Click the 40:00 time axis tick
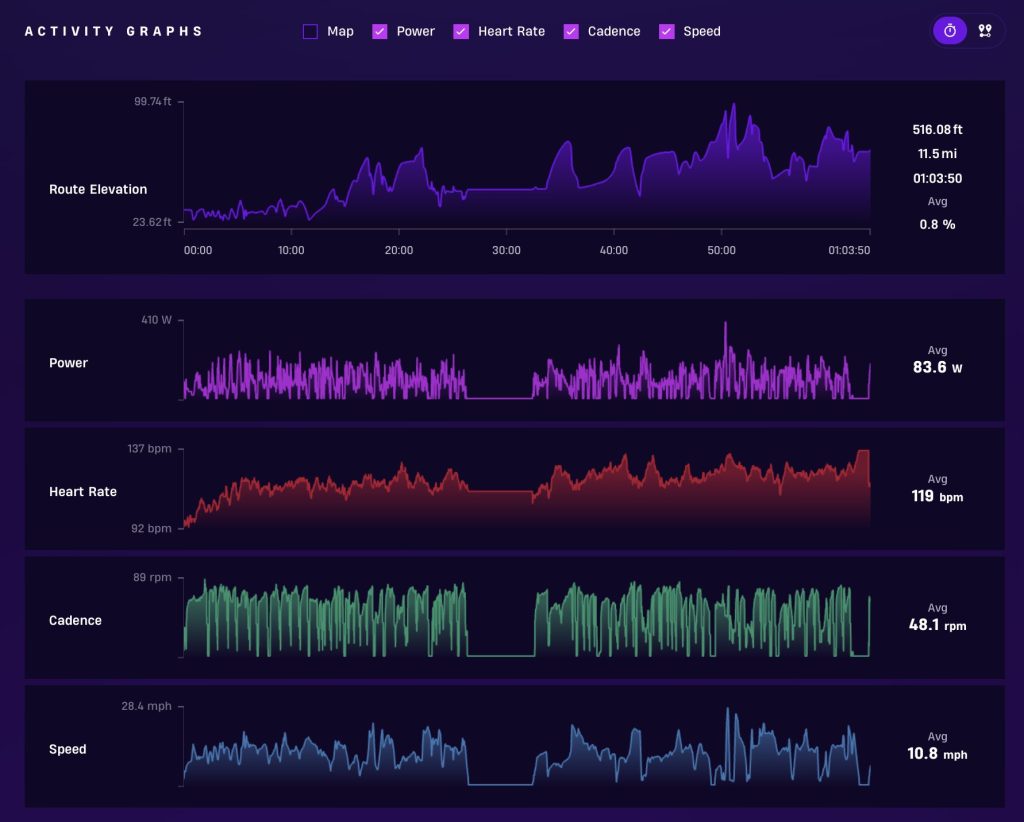 click(x=614, y=250)
